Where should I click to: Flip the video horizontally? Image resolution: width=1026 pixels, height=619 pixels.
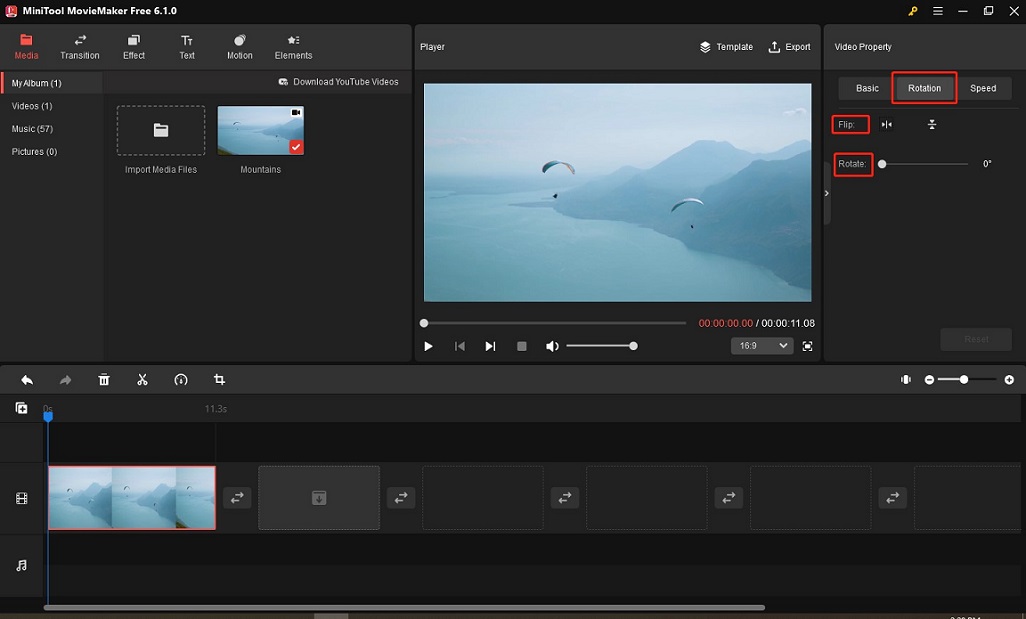coord(886,124)
